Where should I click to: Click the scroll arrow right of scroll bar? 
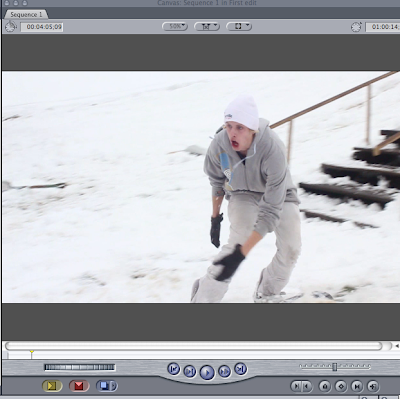396,346
